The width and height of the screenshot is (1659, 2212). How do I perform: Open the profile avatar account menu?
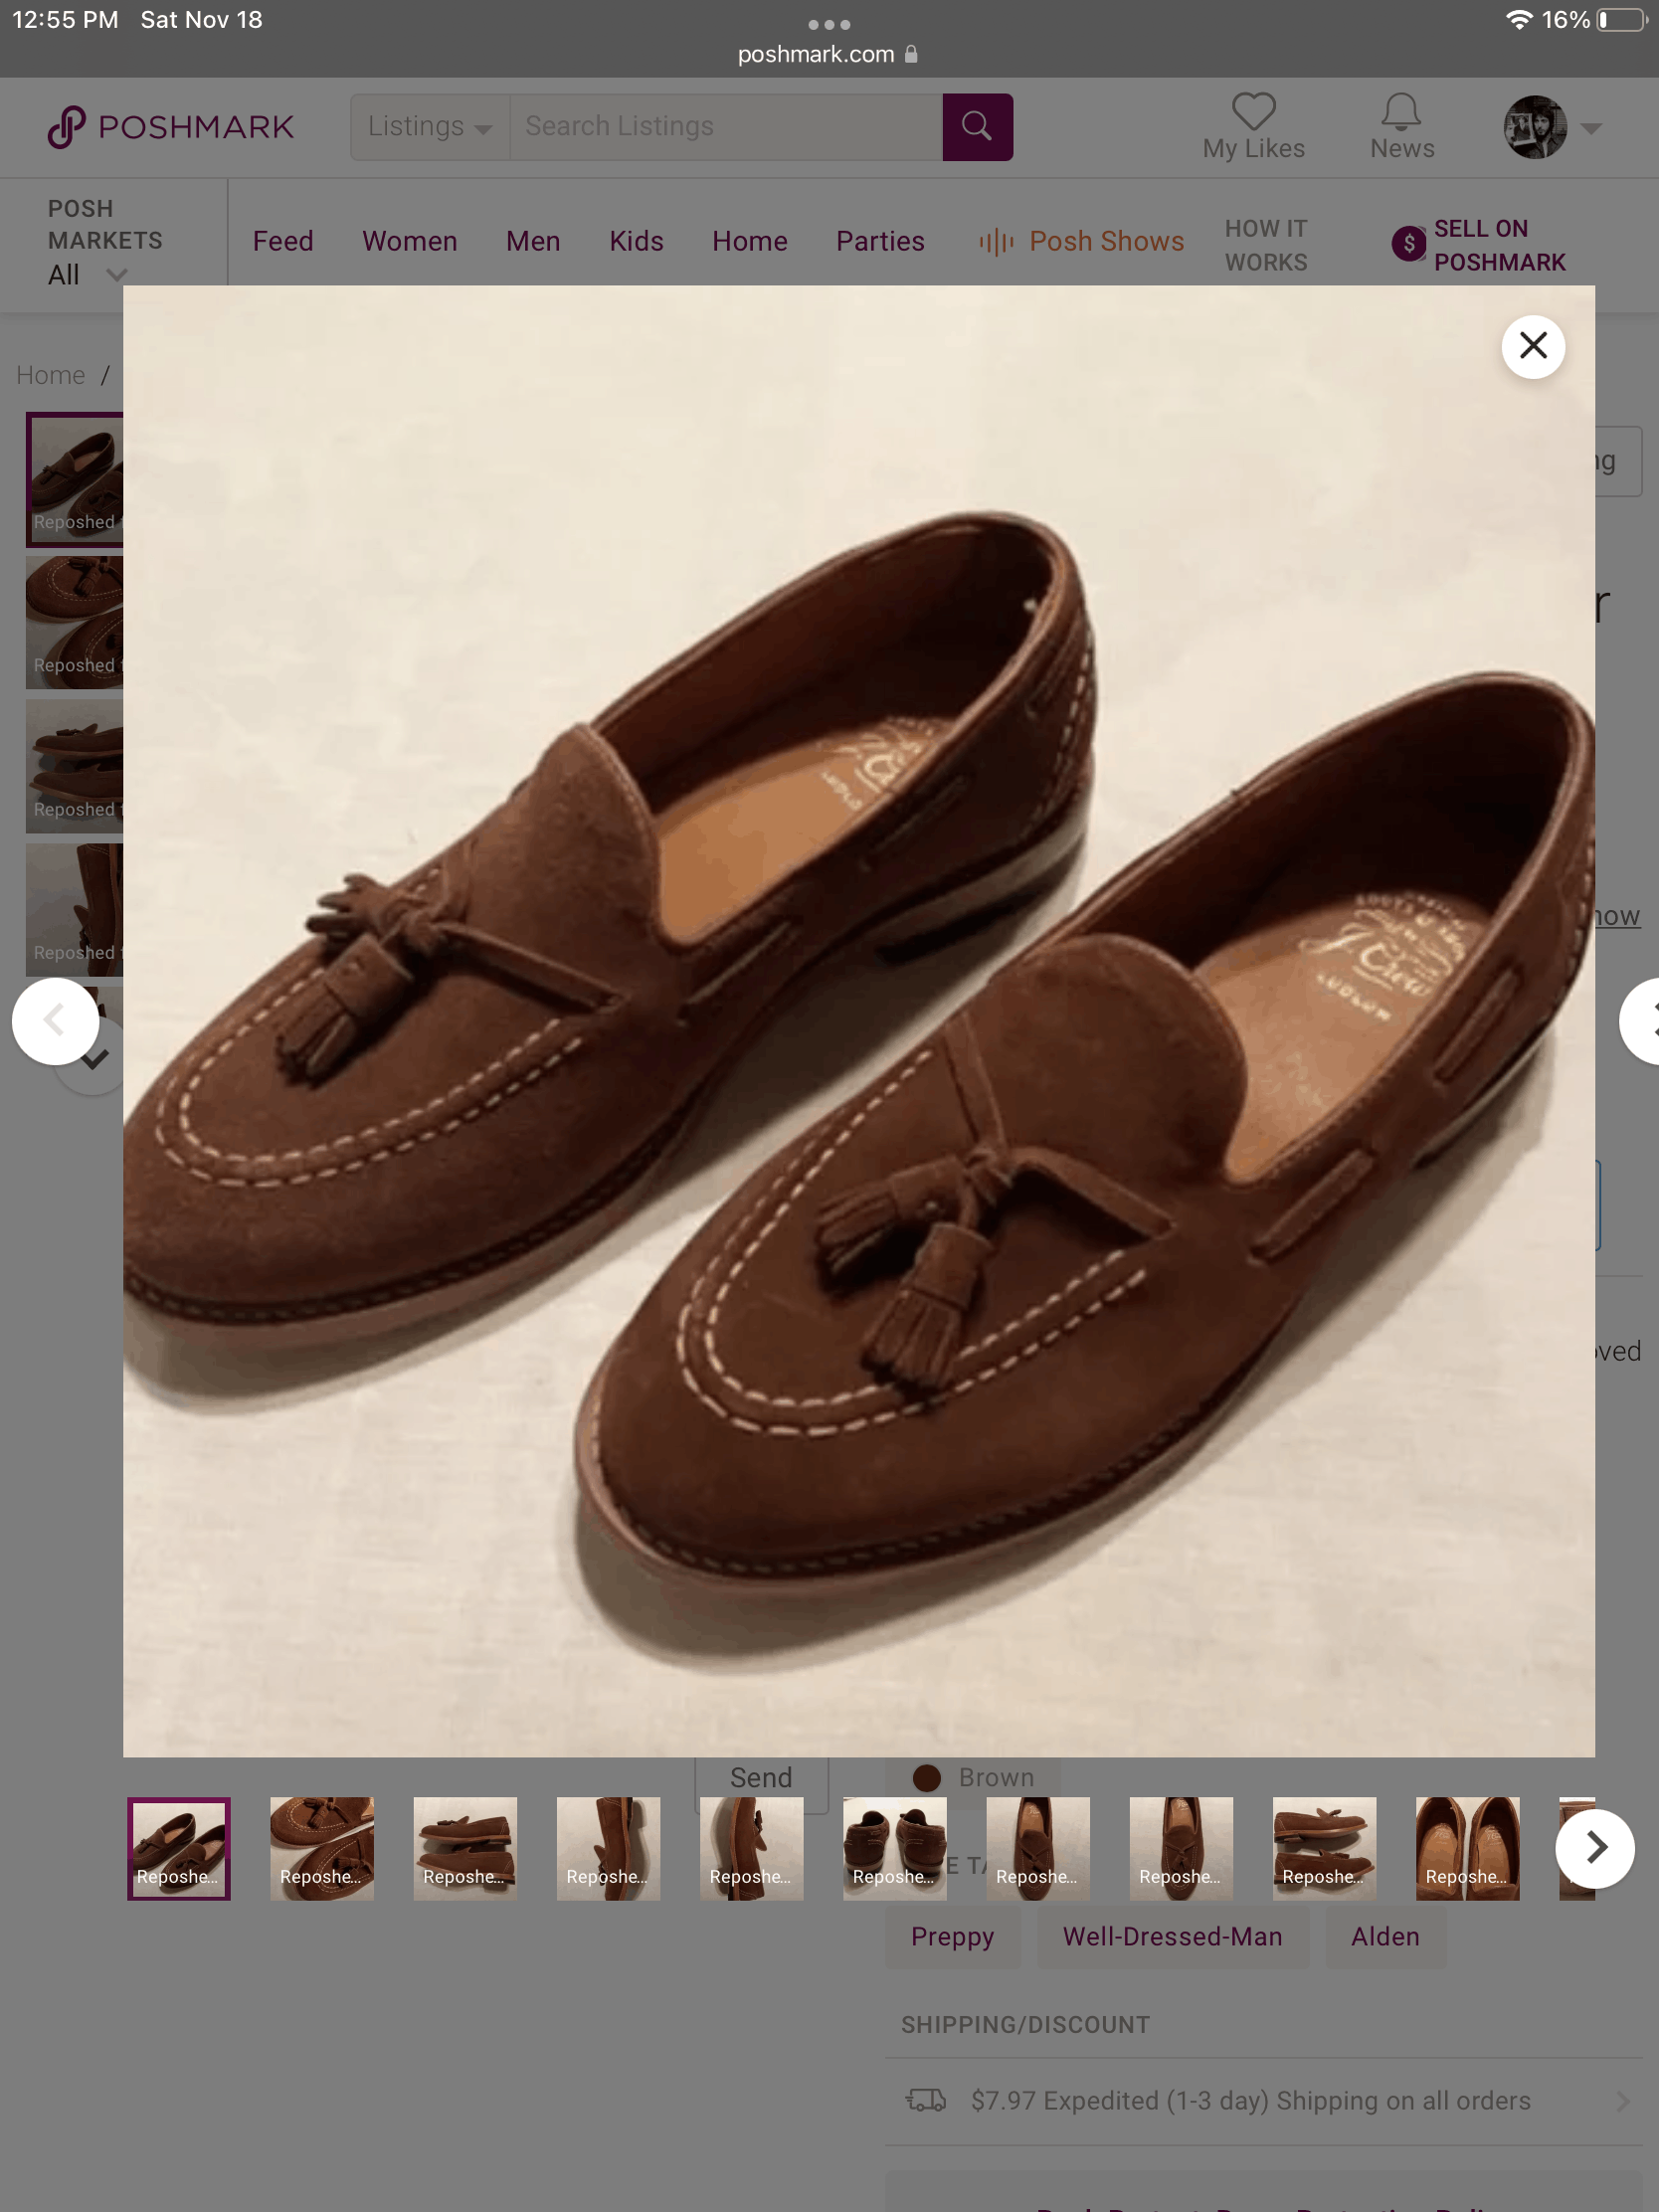point(1535,127)
